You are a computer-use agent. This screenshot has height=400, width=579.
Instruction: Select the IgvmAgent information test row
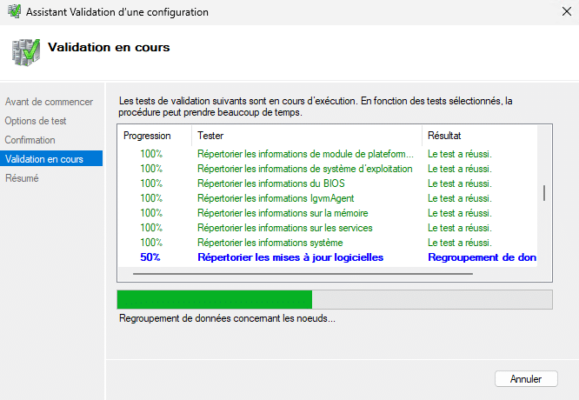coord(328,198)
